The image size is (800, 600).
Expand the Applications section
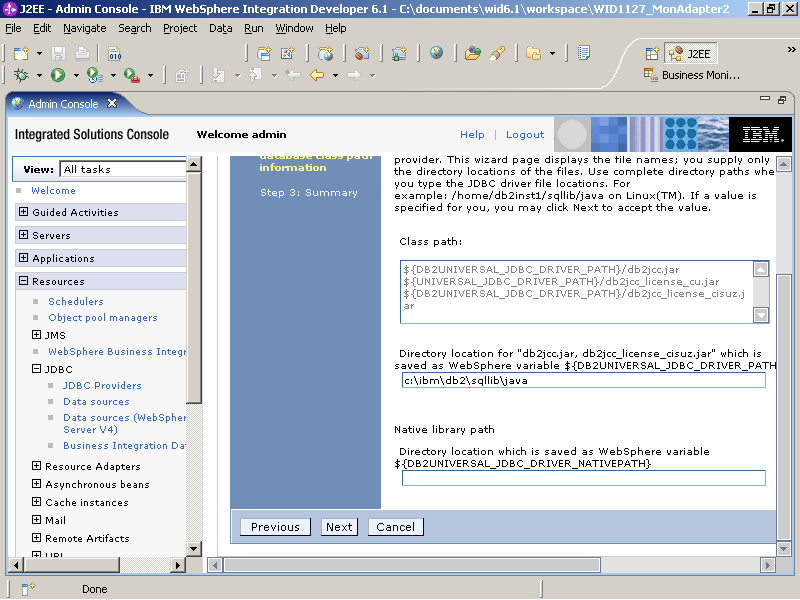coord(23,257)
